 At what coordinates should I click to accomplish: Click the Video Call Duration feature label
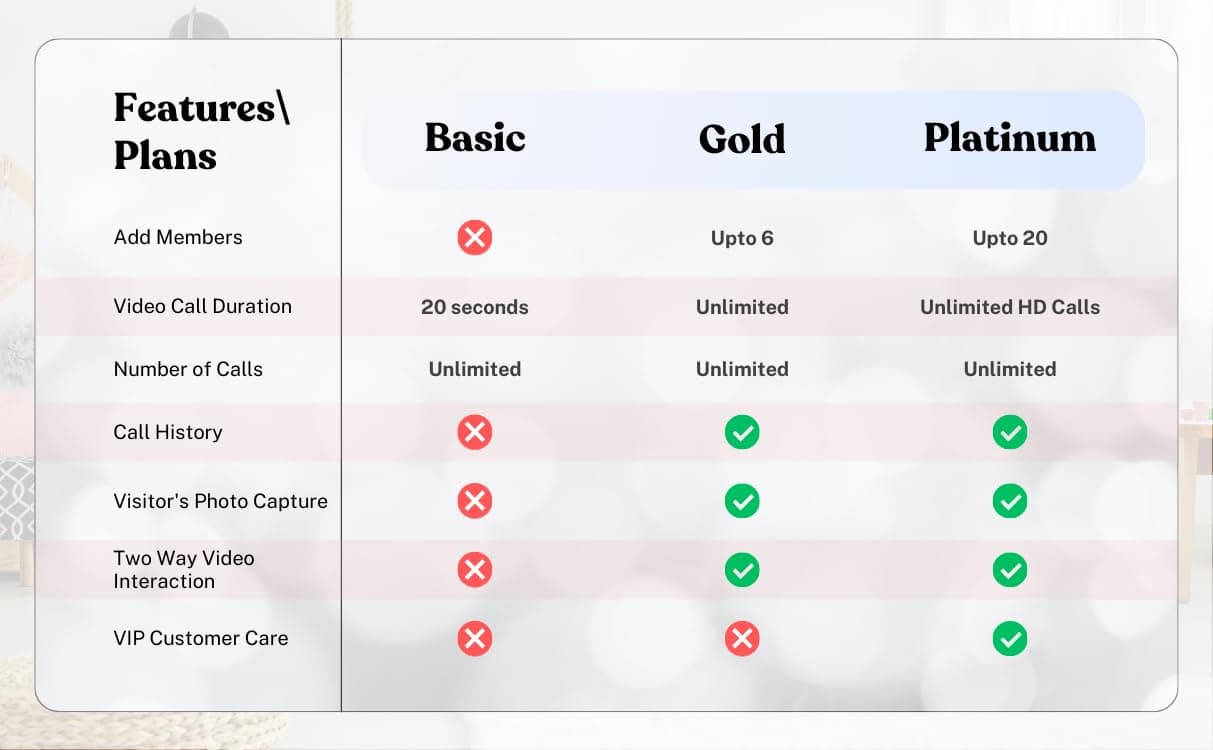point(203,307)
